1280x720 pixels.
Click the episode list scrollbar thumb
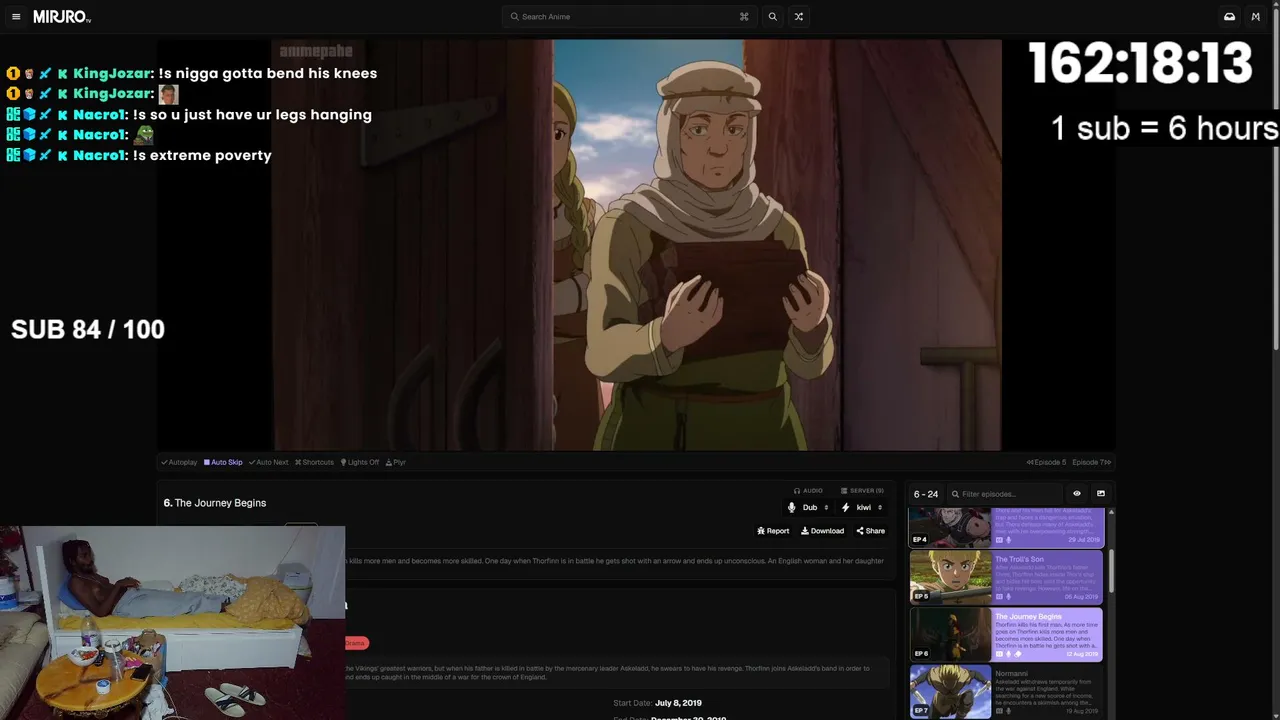1111,570
